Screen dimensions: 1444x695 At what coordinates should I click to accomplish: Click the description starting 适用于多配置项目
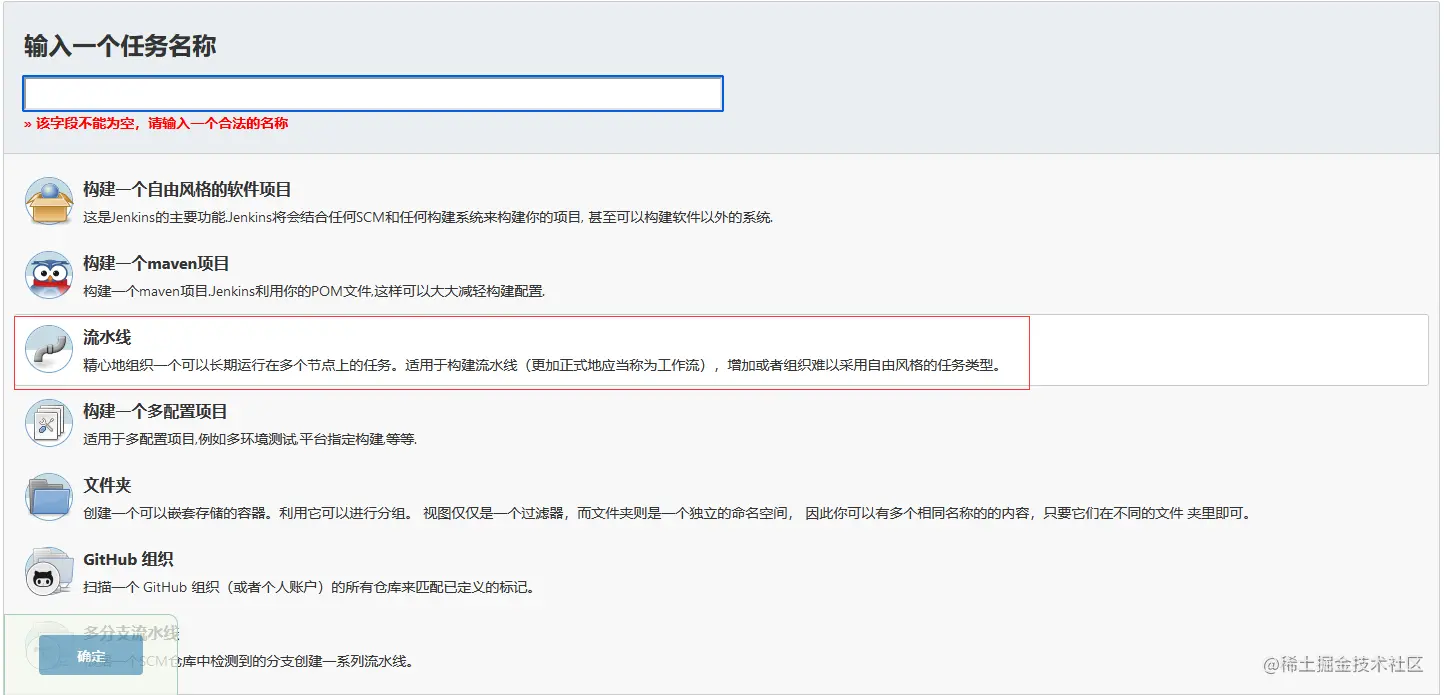(250, 439)
